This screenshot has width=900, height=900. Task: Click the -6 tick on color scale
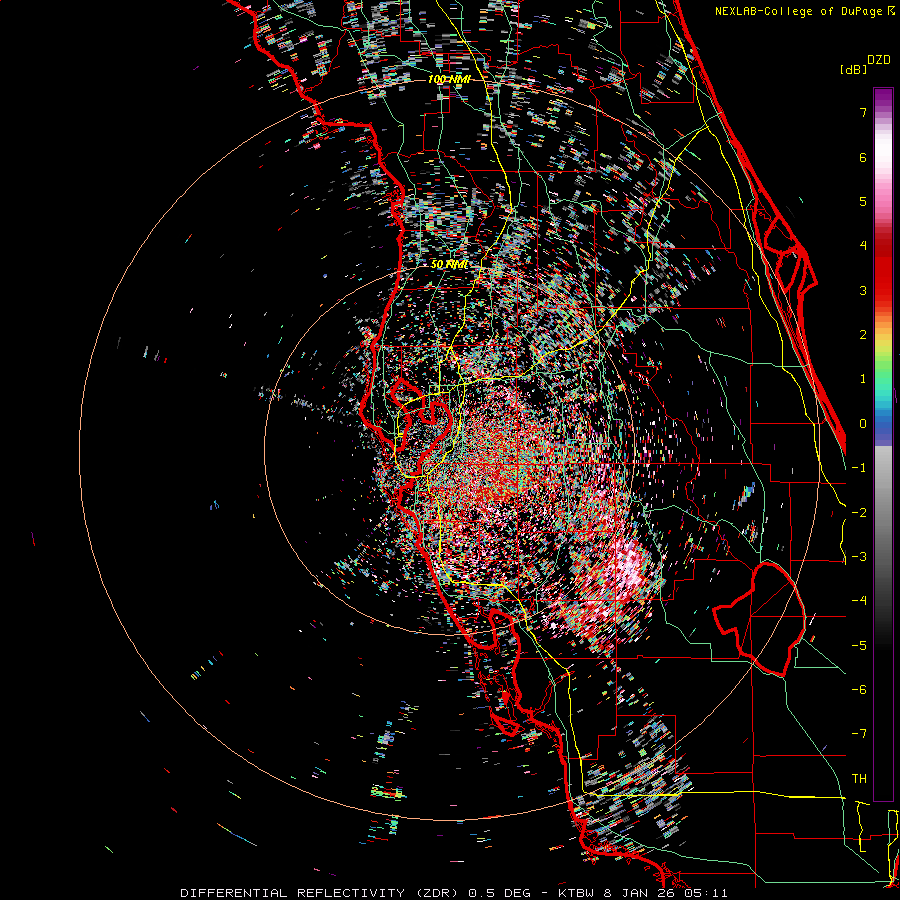pyautogui.click(x=859, y=689)
